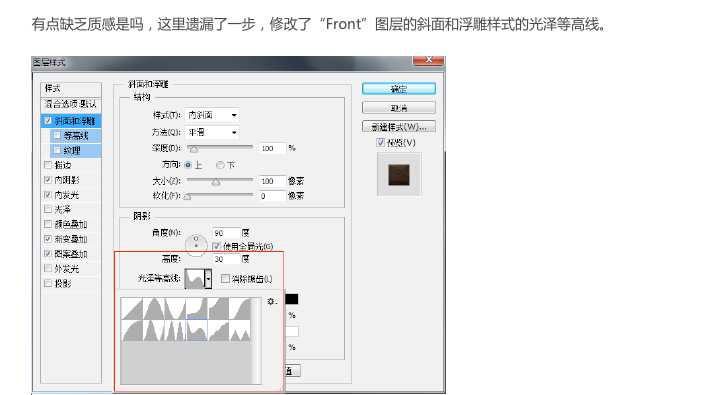Select 内阴影 in the styles list
This screenshot has height=395, width=720.
(67, 180)
